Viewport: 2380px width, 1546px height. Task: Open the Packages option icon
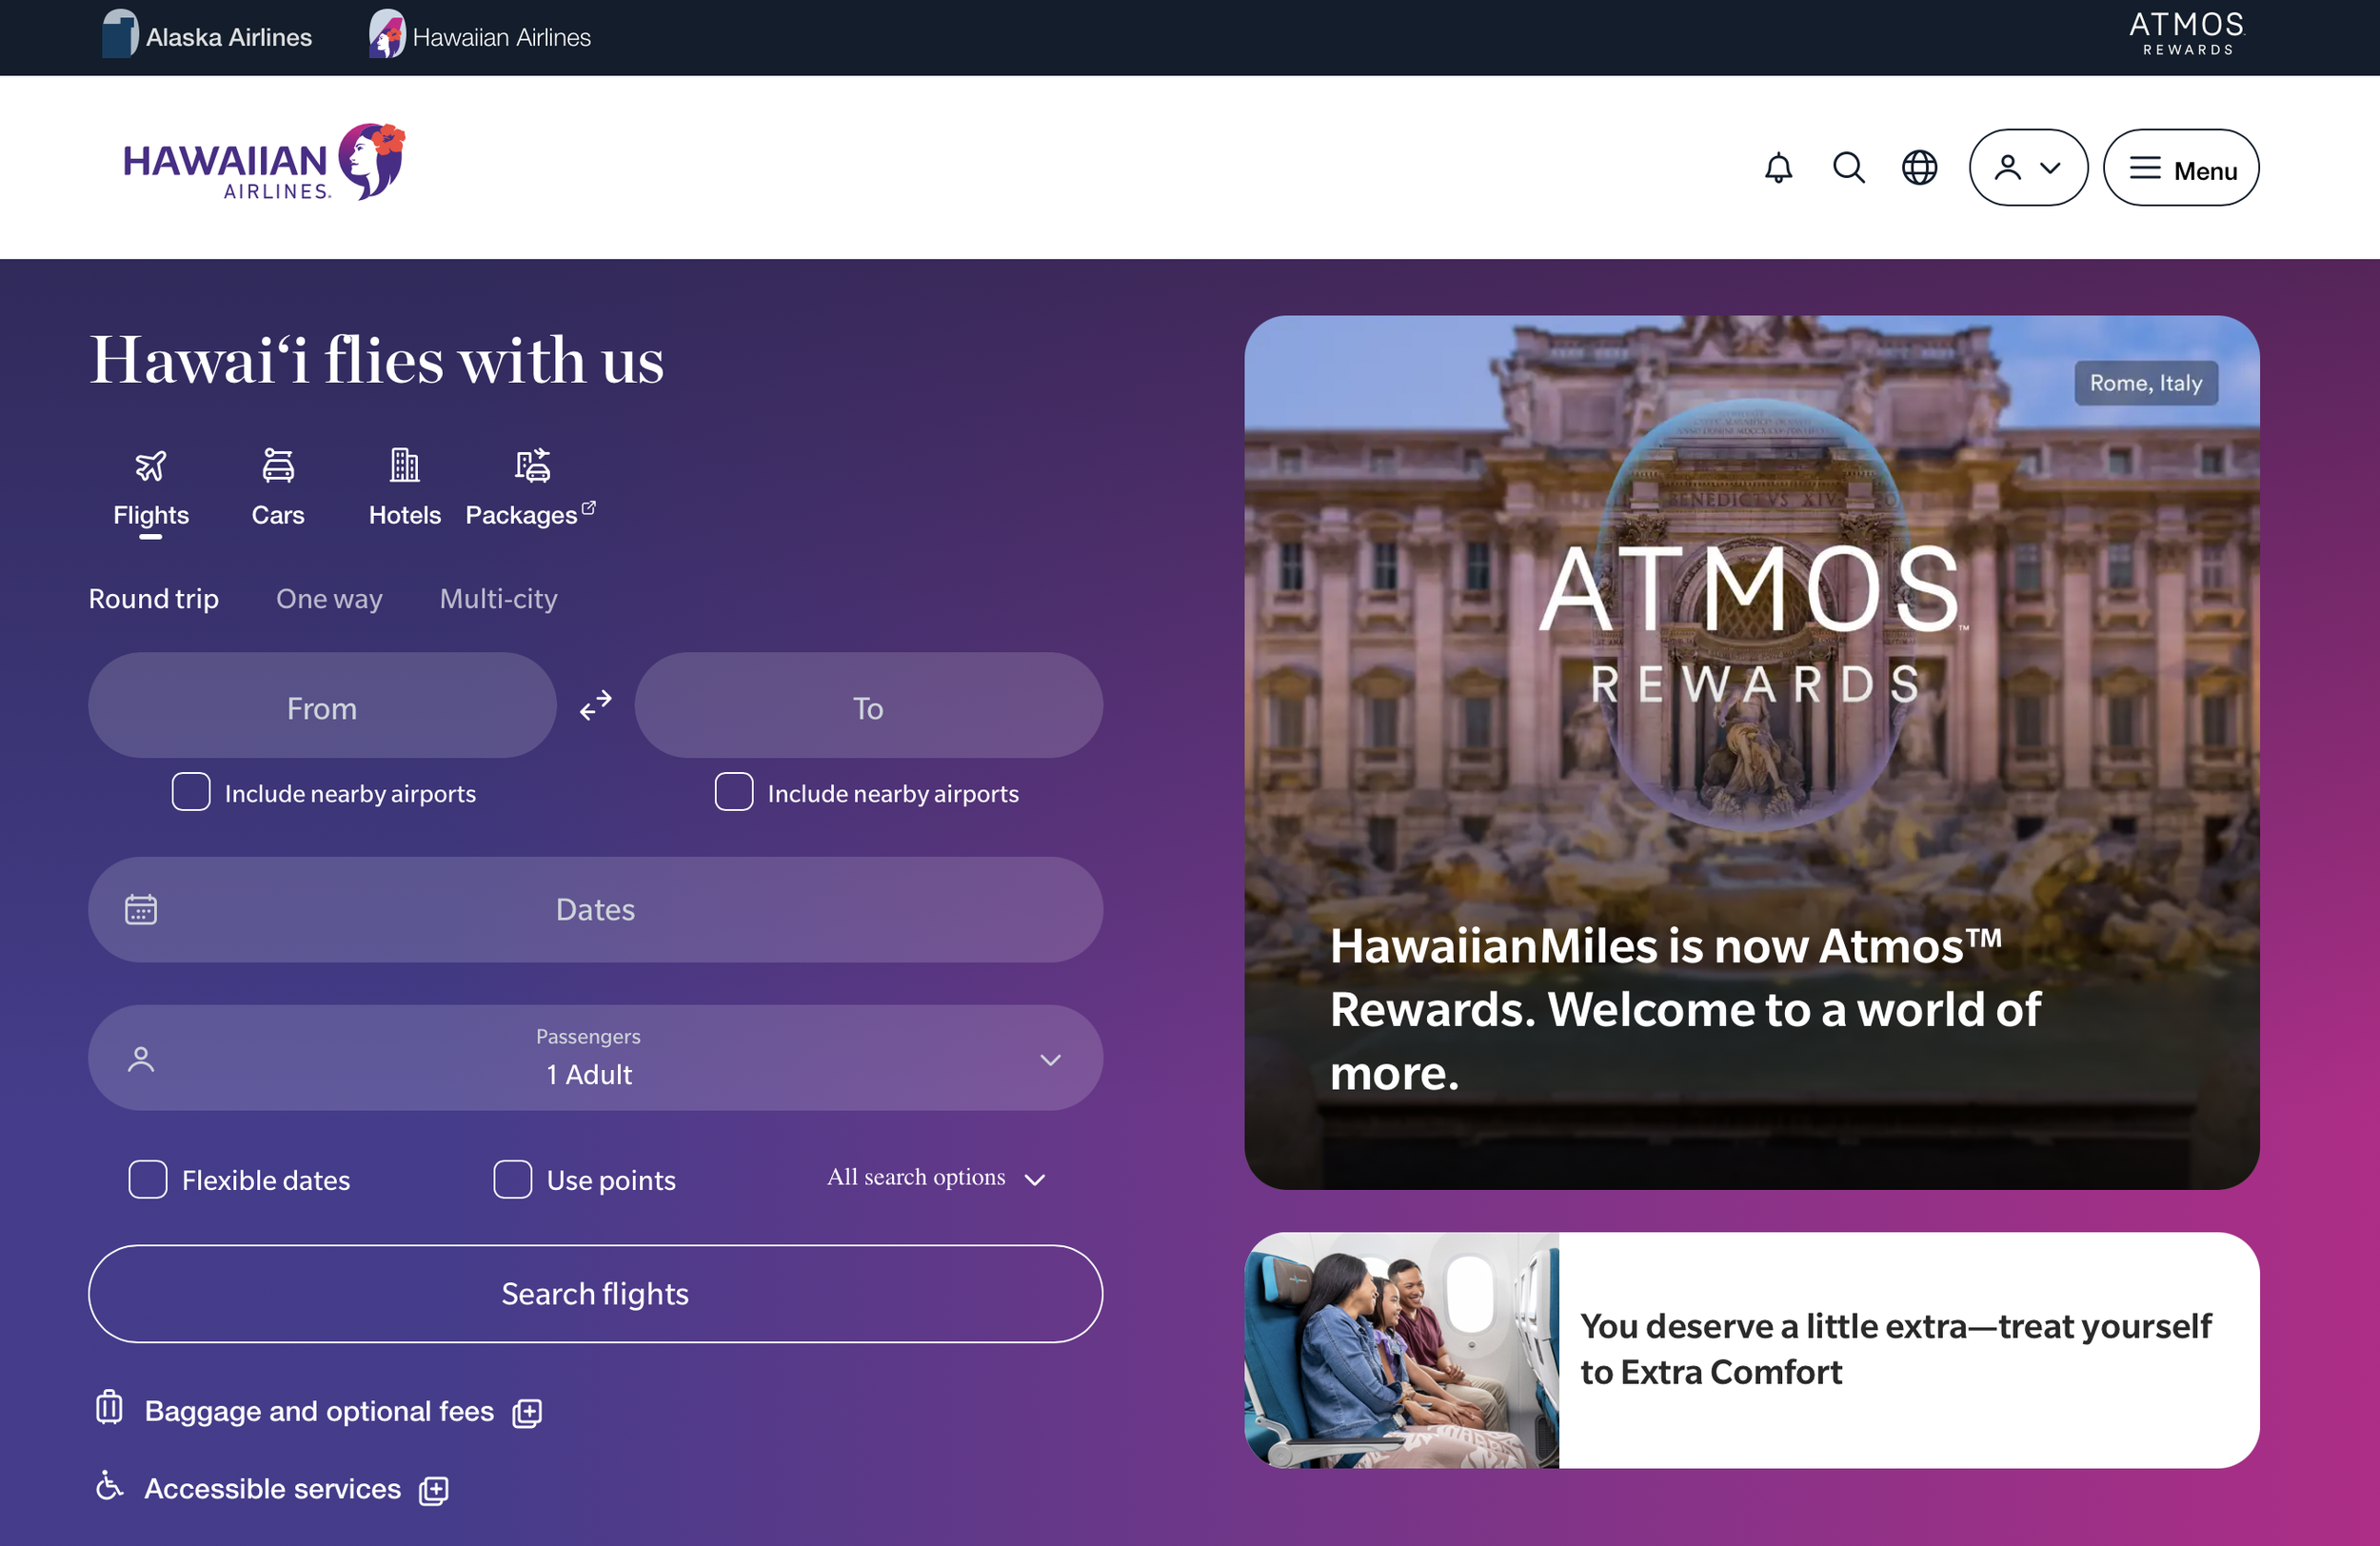pos(532,466)
